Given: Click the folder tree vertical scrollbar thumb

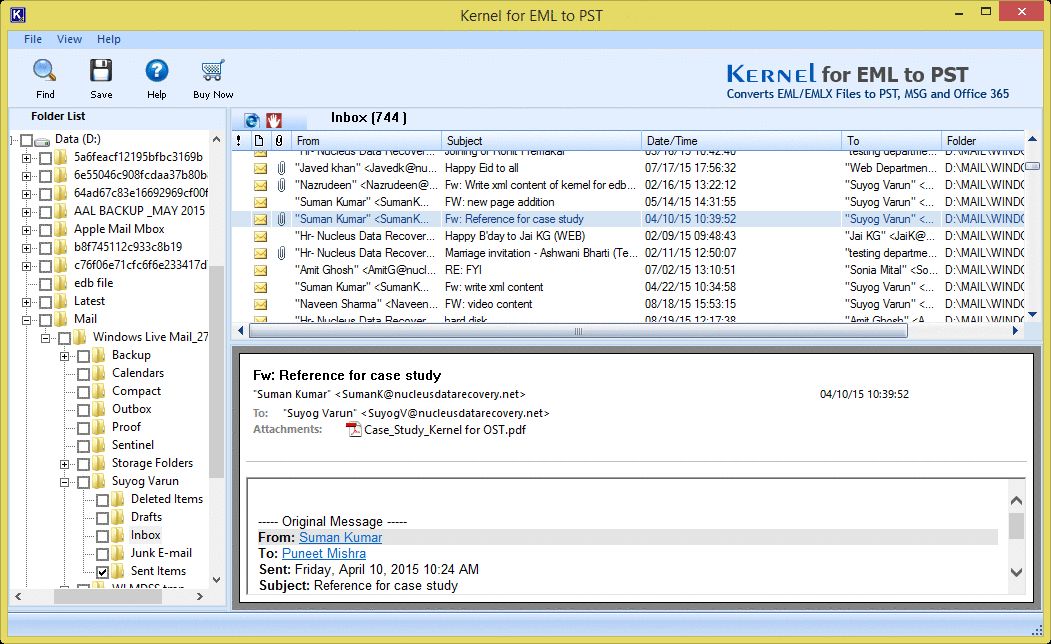Looking at the screenshot, I should (217, 372).
